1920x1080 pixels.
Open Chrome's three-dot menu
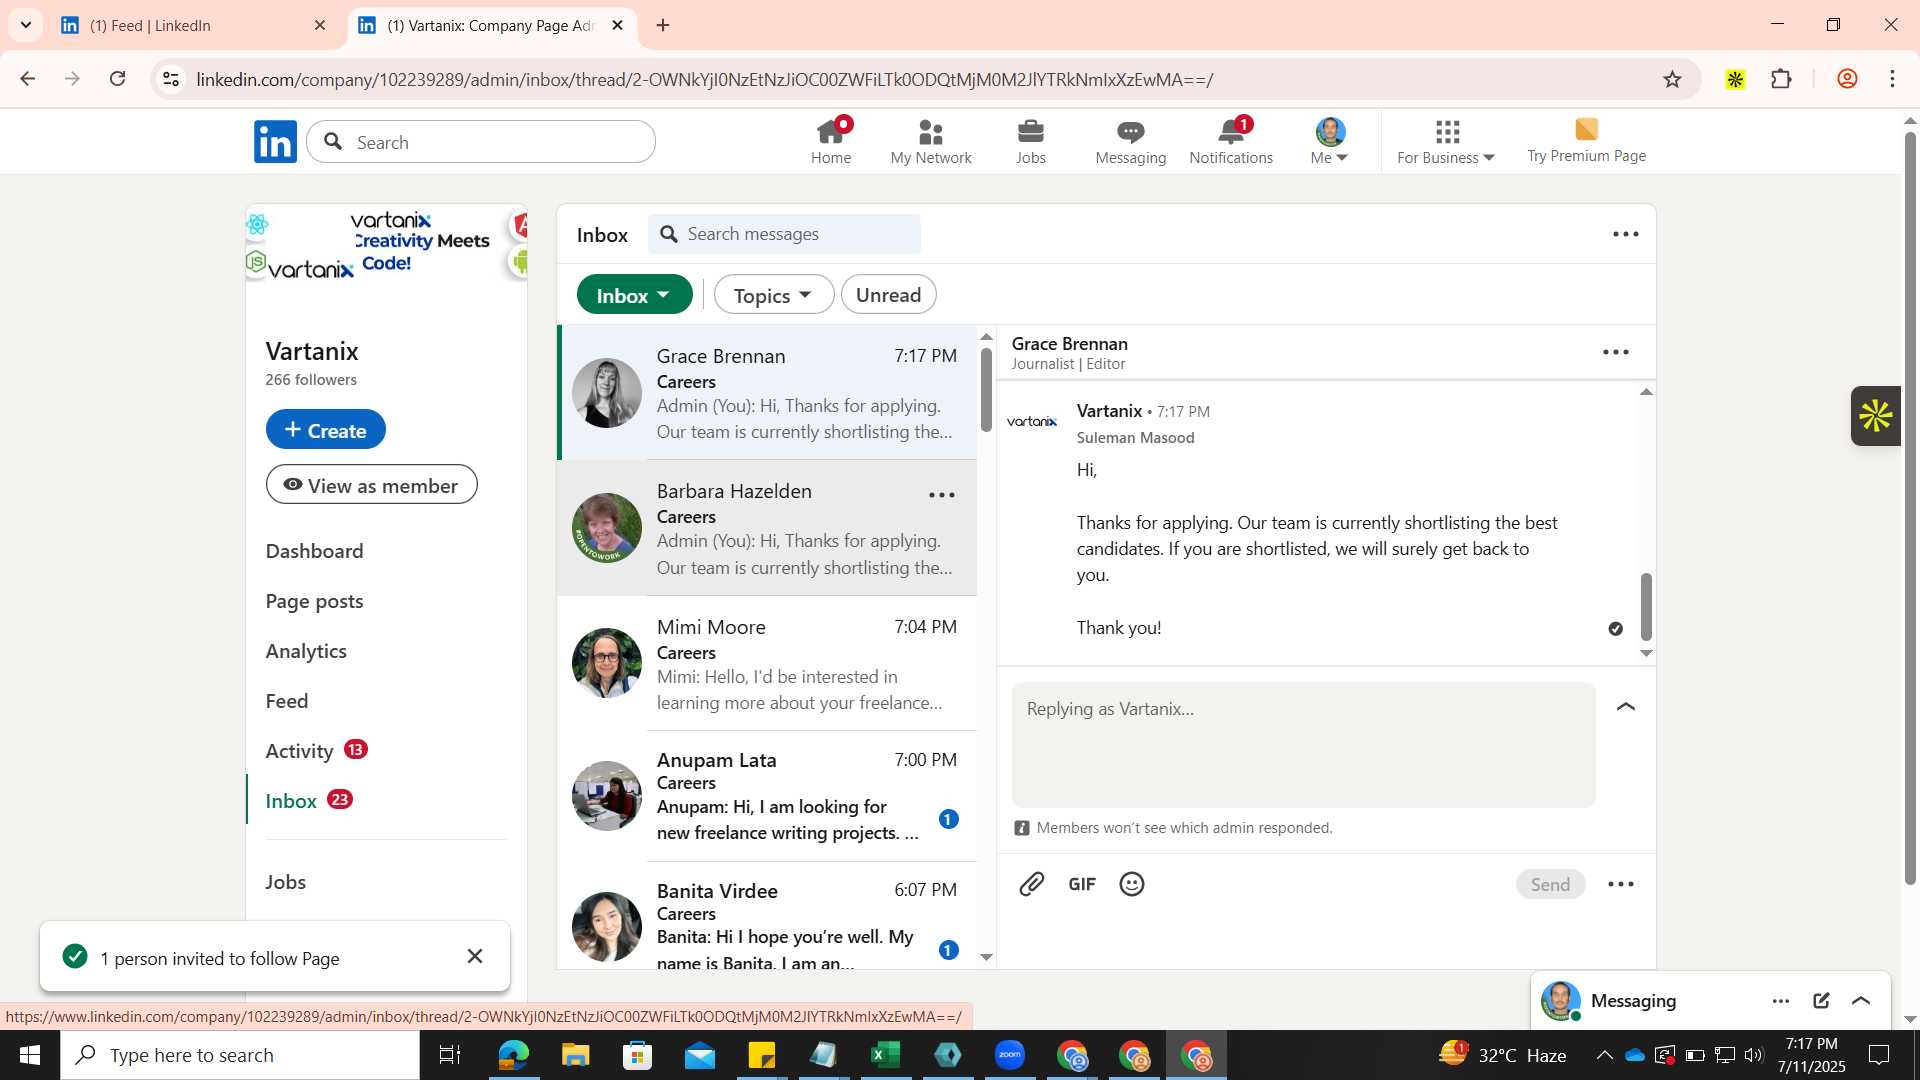point(1892,79)
